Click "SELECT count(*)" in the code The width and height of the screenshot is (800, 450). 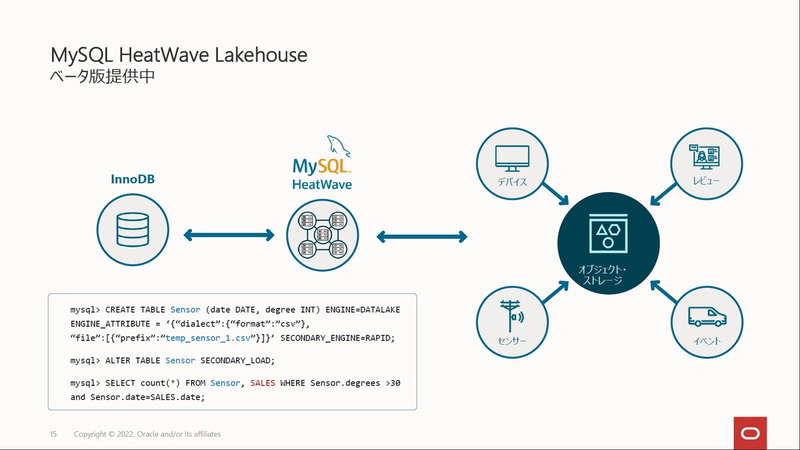143,383
